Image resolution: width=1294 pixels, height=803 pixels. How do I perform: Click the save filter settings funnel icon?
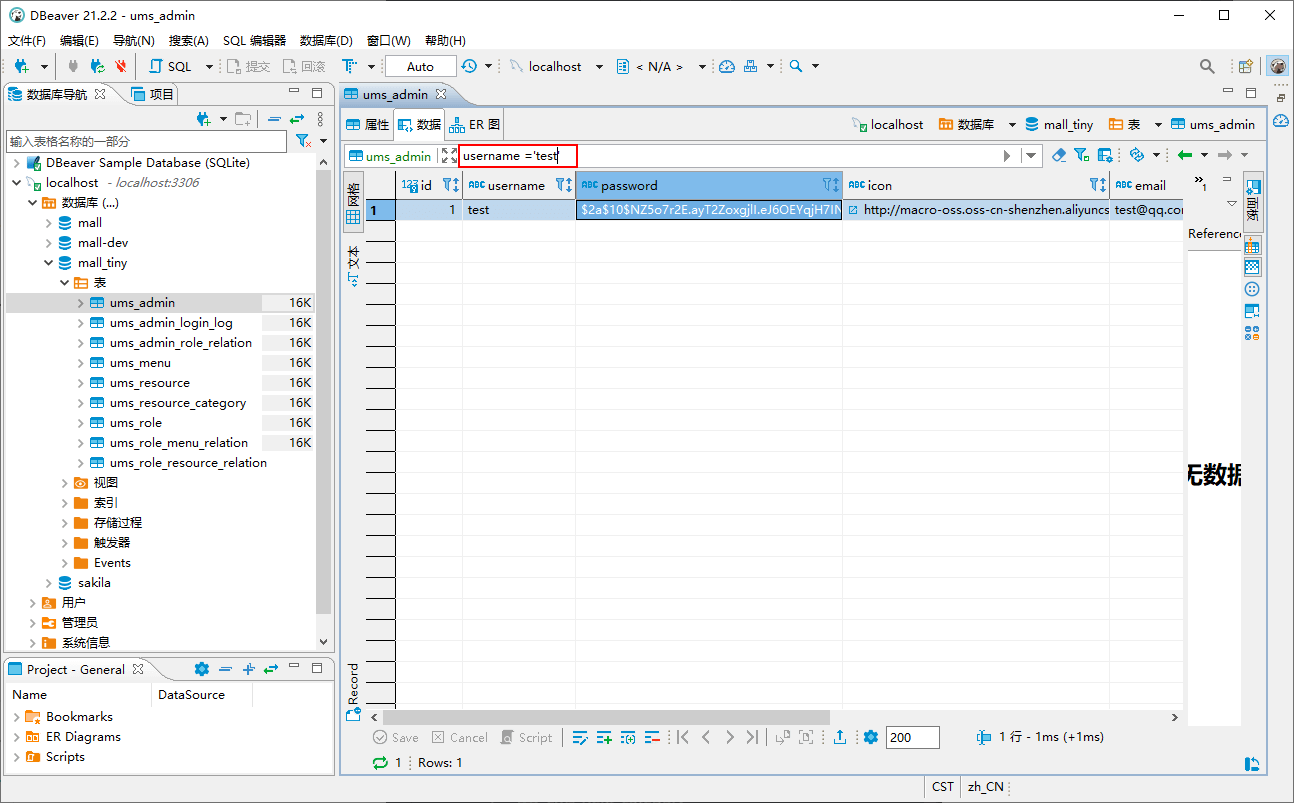[1082, 155]
